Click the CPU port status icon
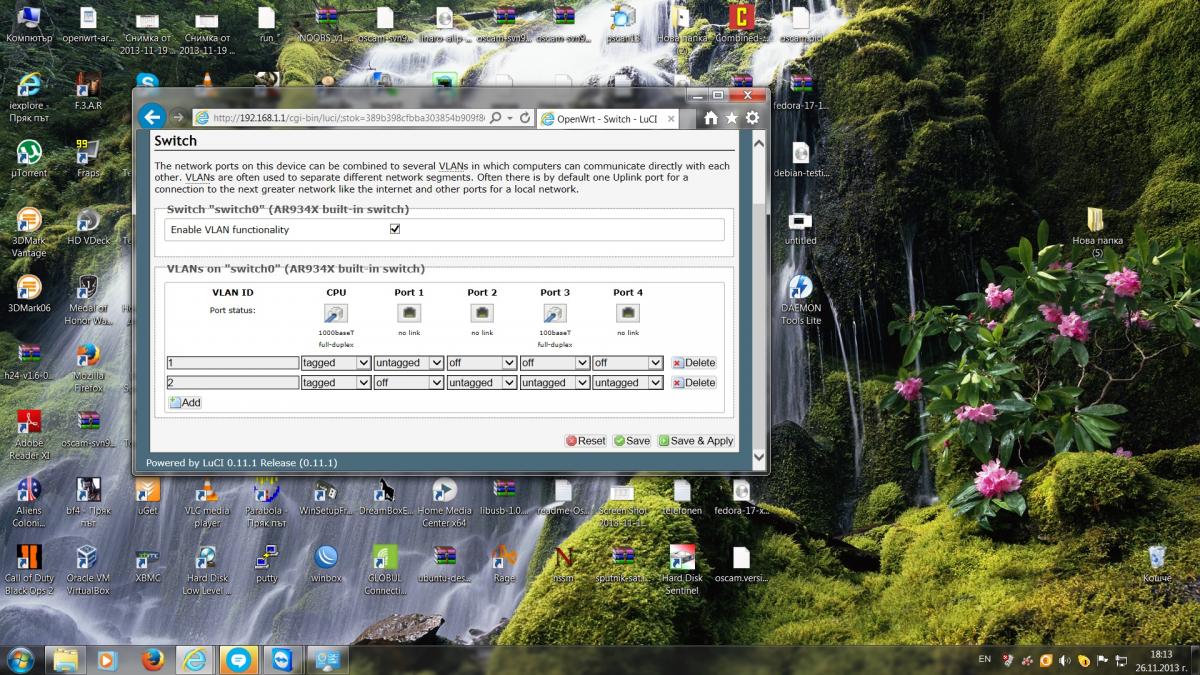 [336, 314]
